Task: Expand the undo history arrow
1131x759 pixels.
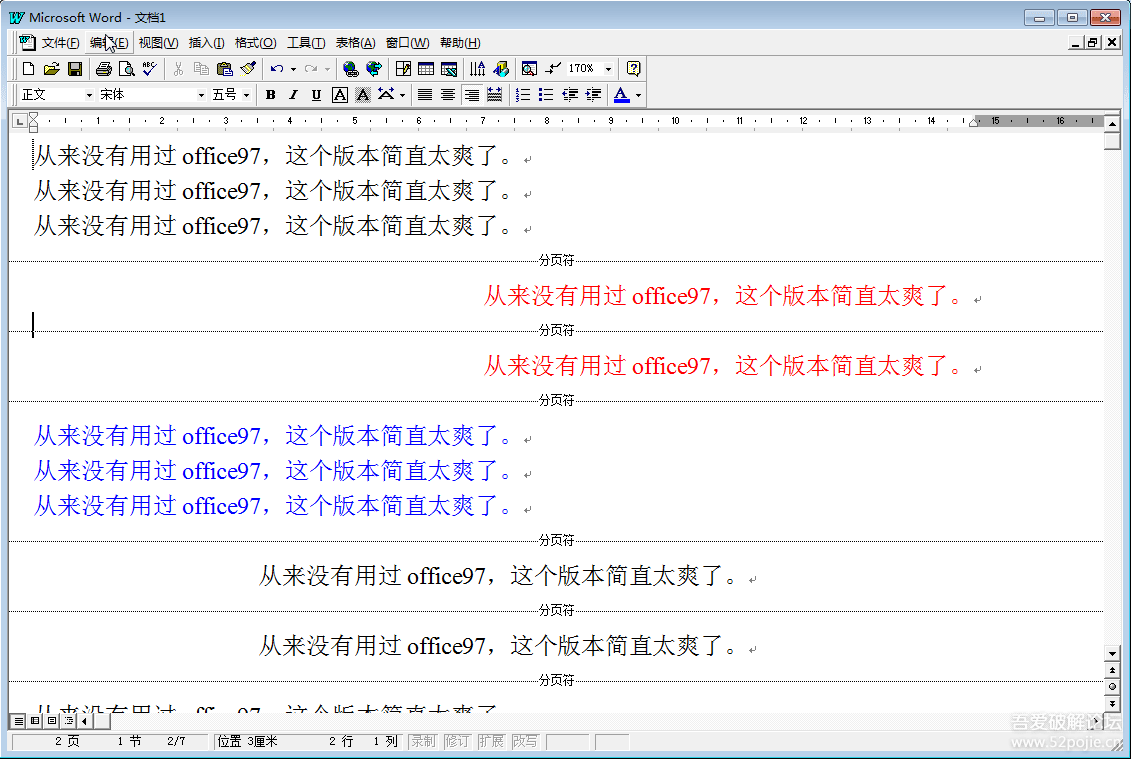Action: pyautogui.click(x=293, y=69)
